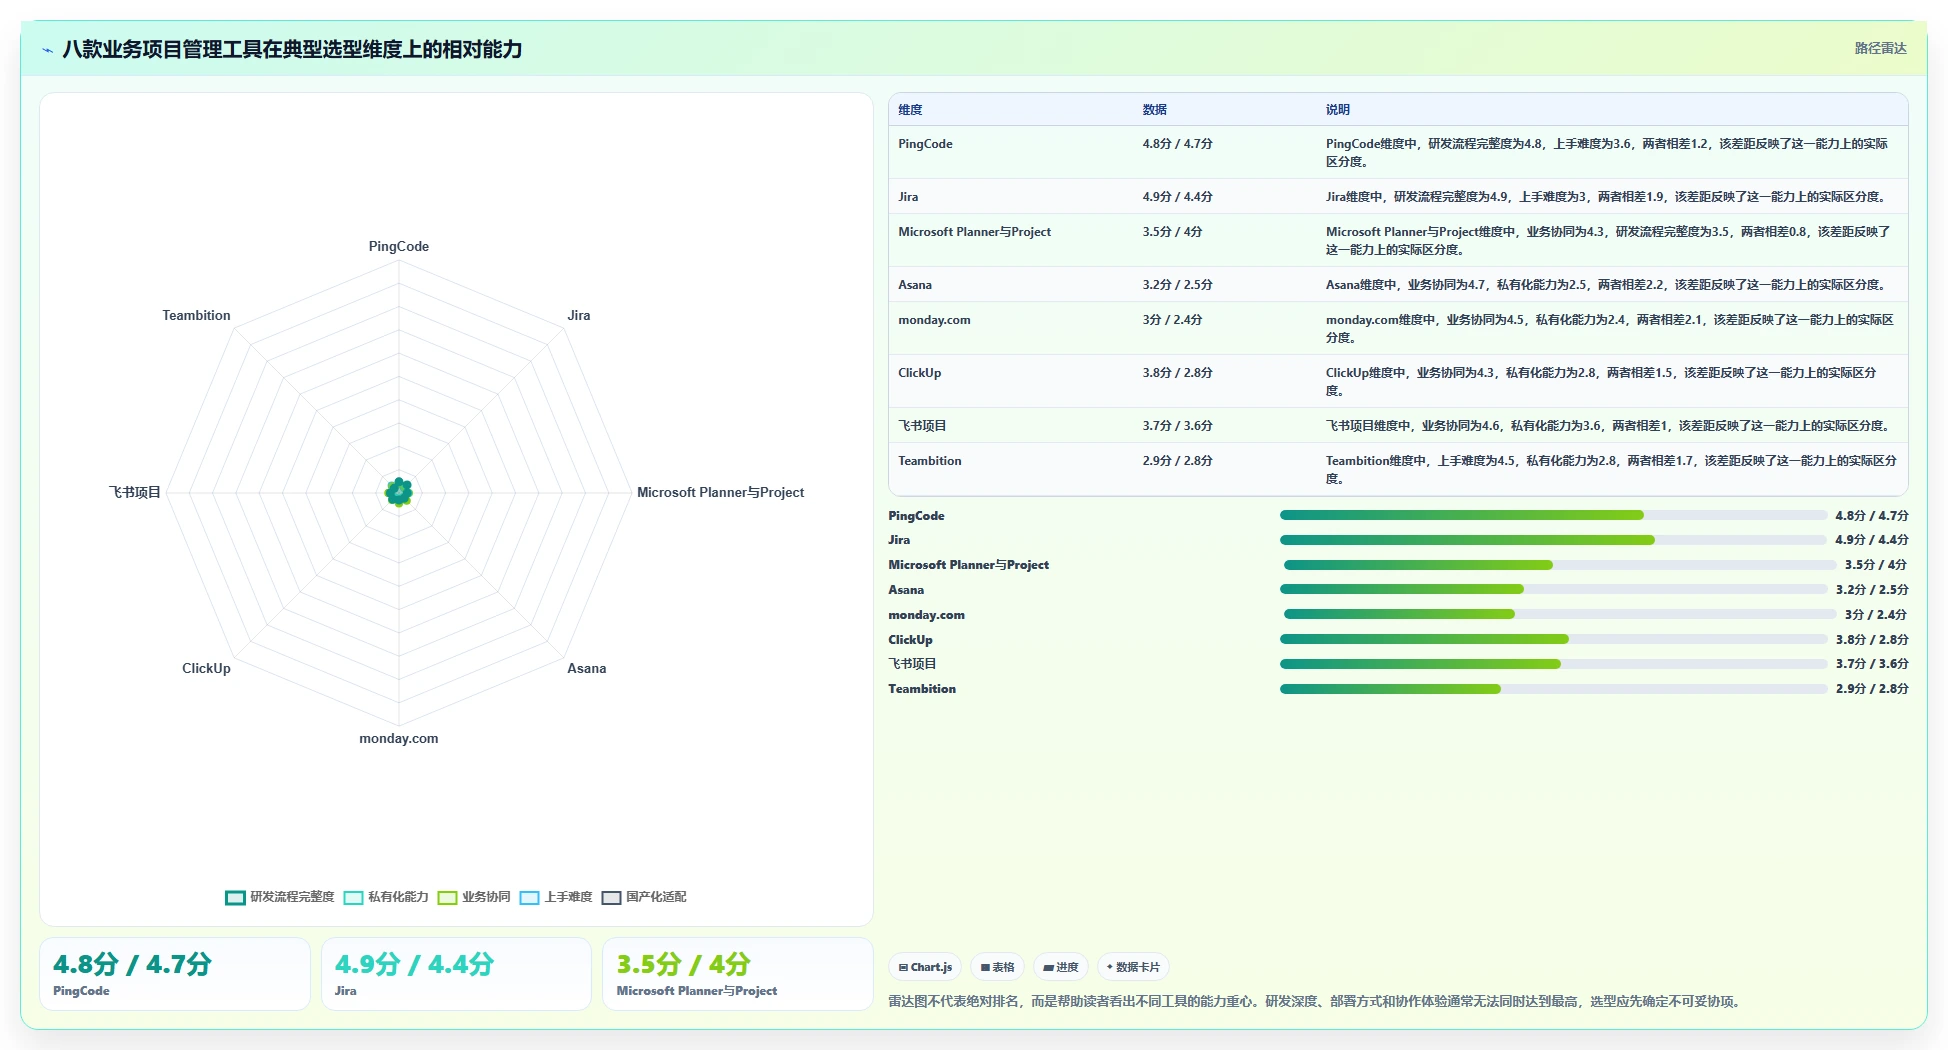
Task: Toggle the 国产化适配 legend series
Action: point(644,897)
